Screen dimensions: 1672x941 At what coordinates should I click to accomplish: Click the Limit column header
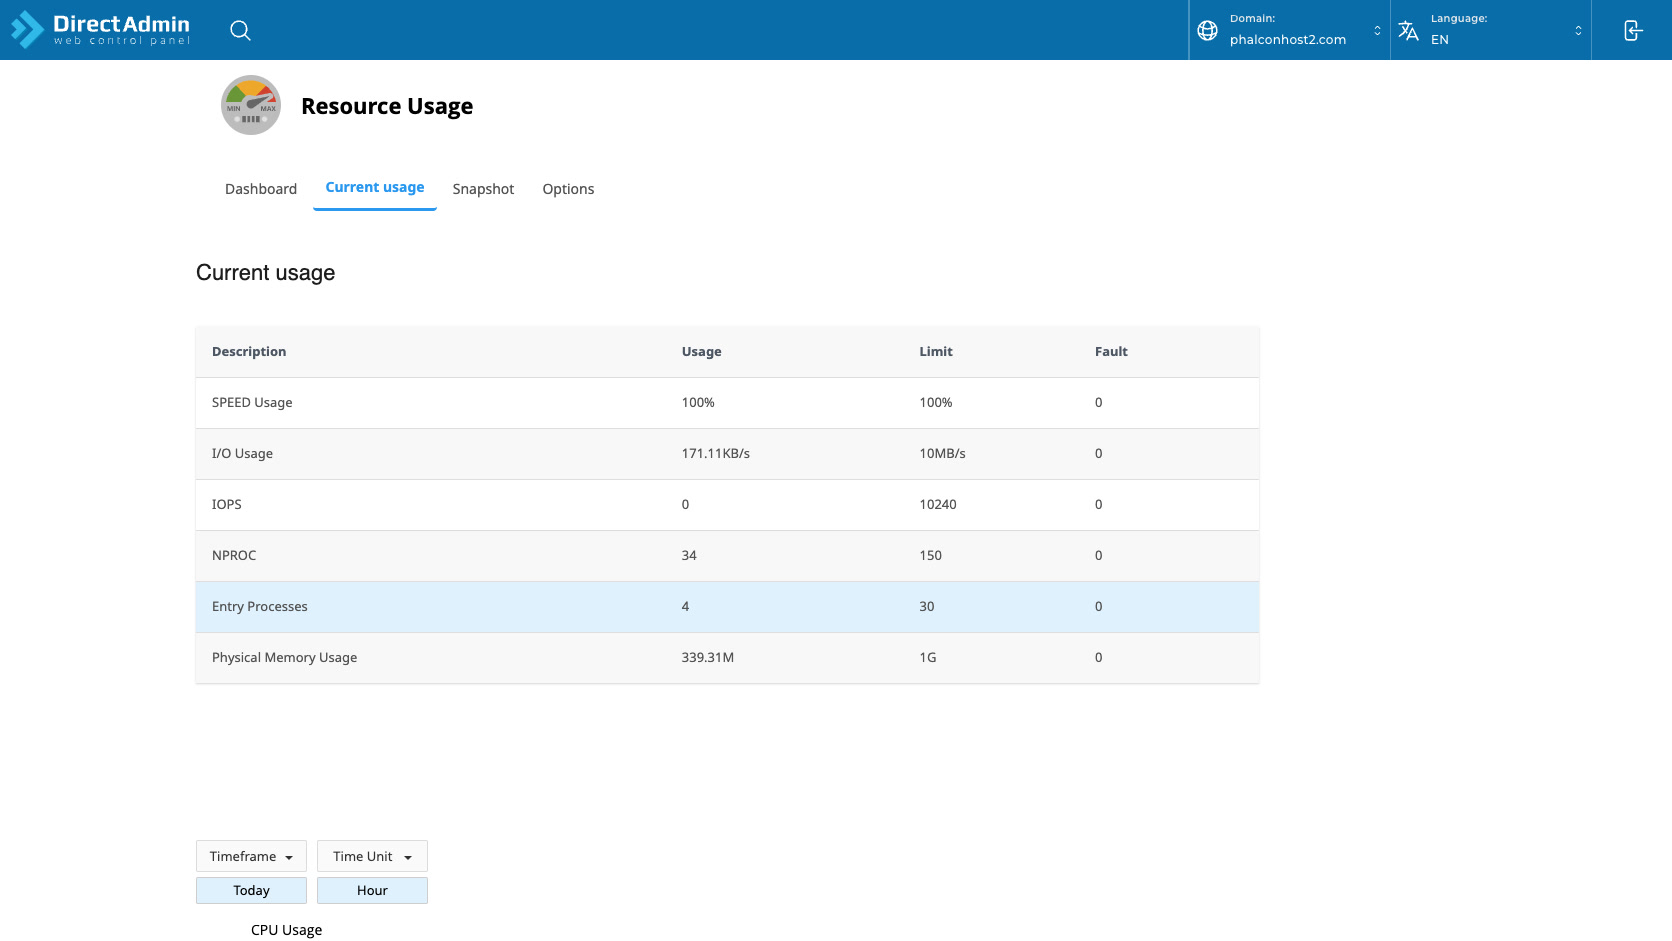(936, 351)
